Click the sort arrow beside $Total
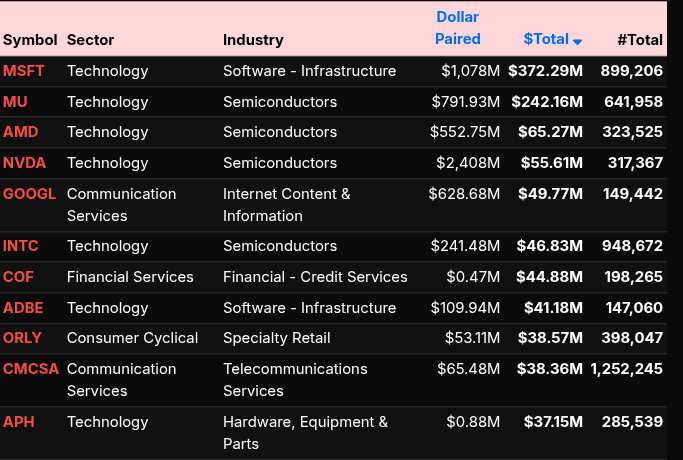683x460 pixels. click(578, 41)
